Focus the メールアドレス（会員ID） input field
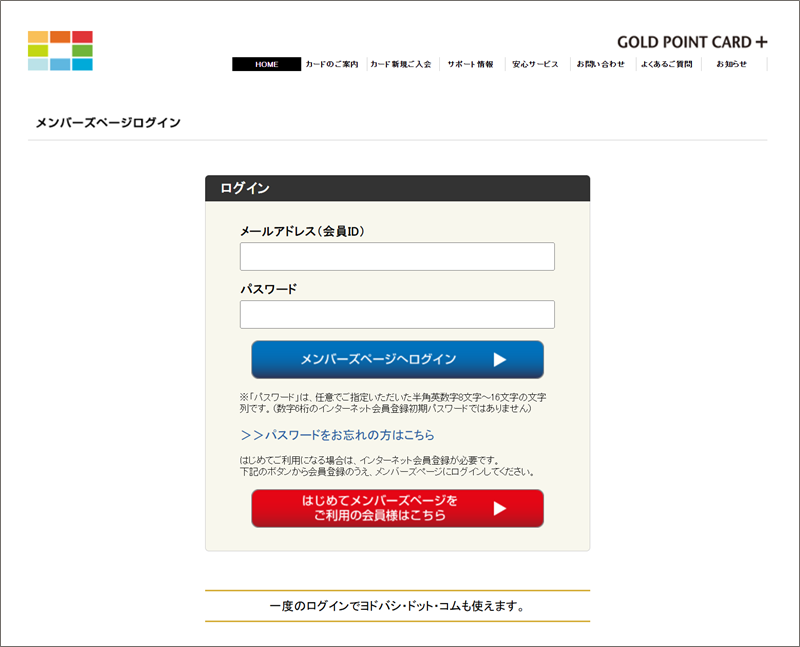This screenshot has height=647, width=800. pyautogui.click(x=397, y=257)
